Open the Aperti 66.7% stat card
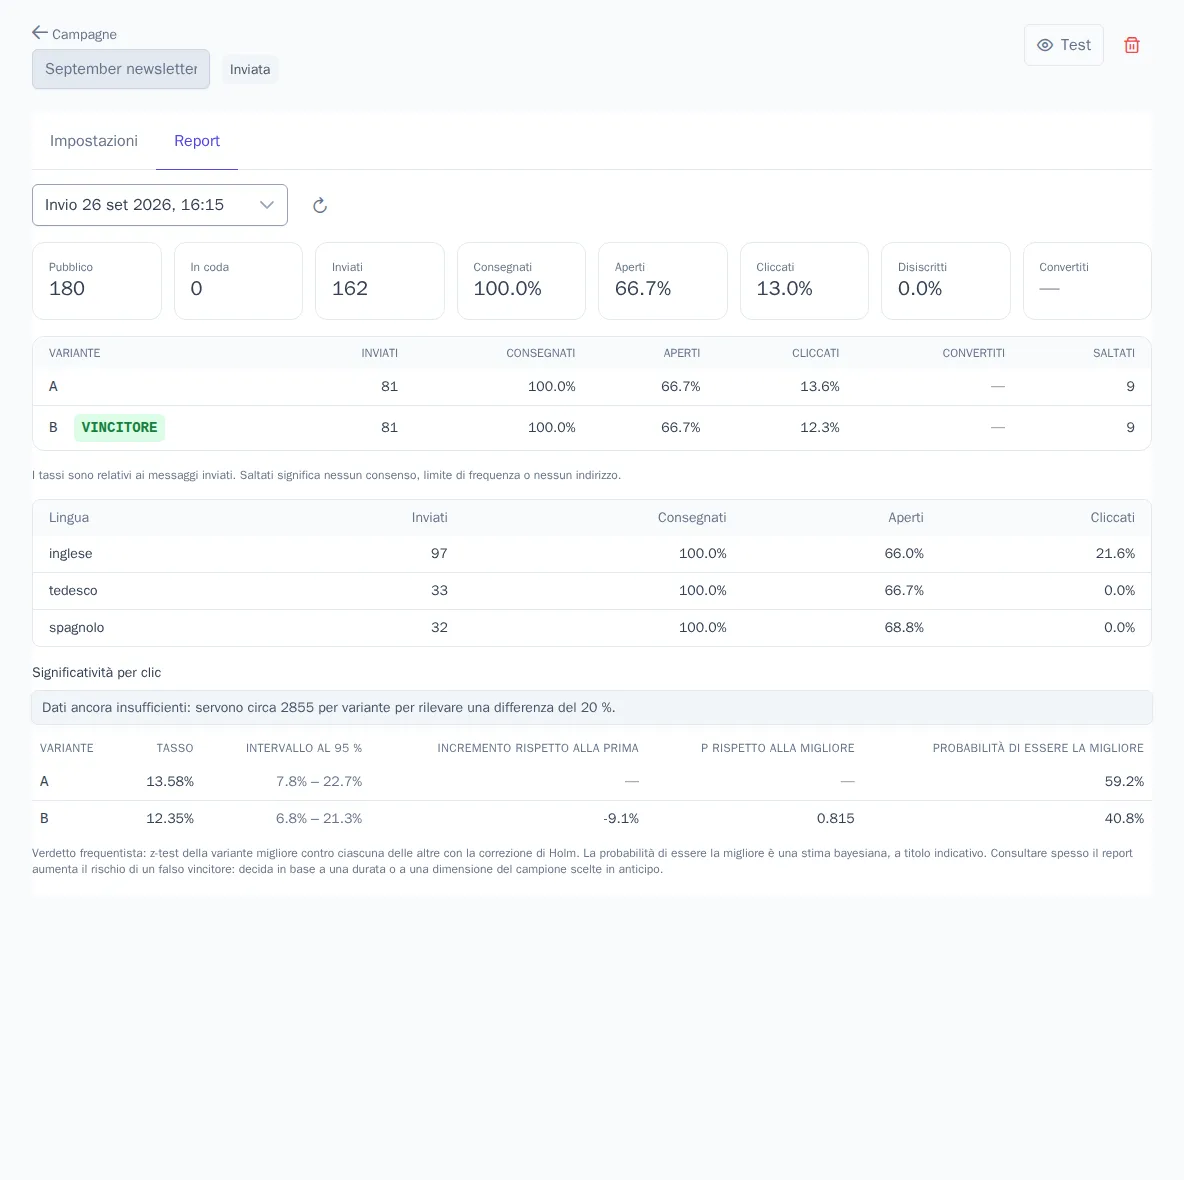Screen dimensions: 1184x1180 tap(662, 281)
